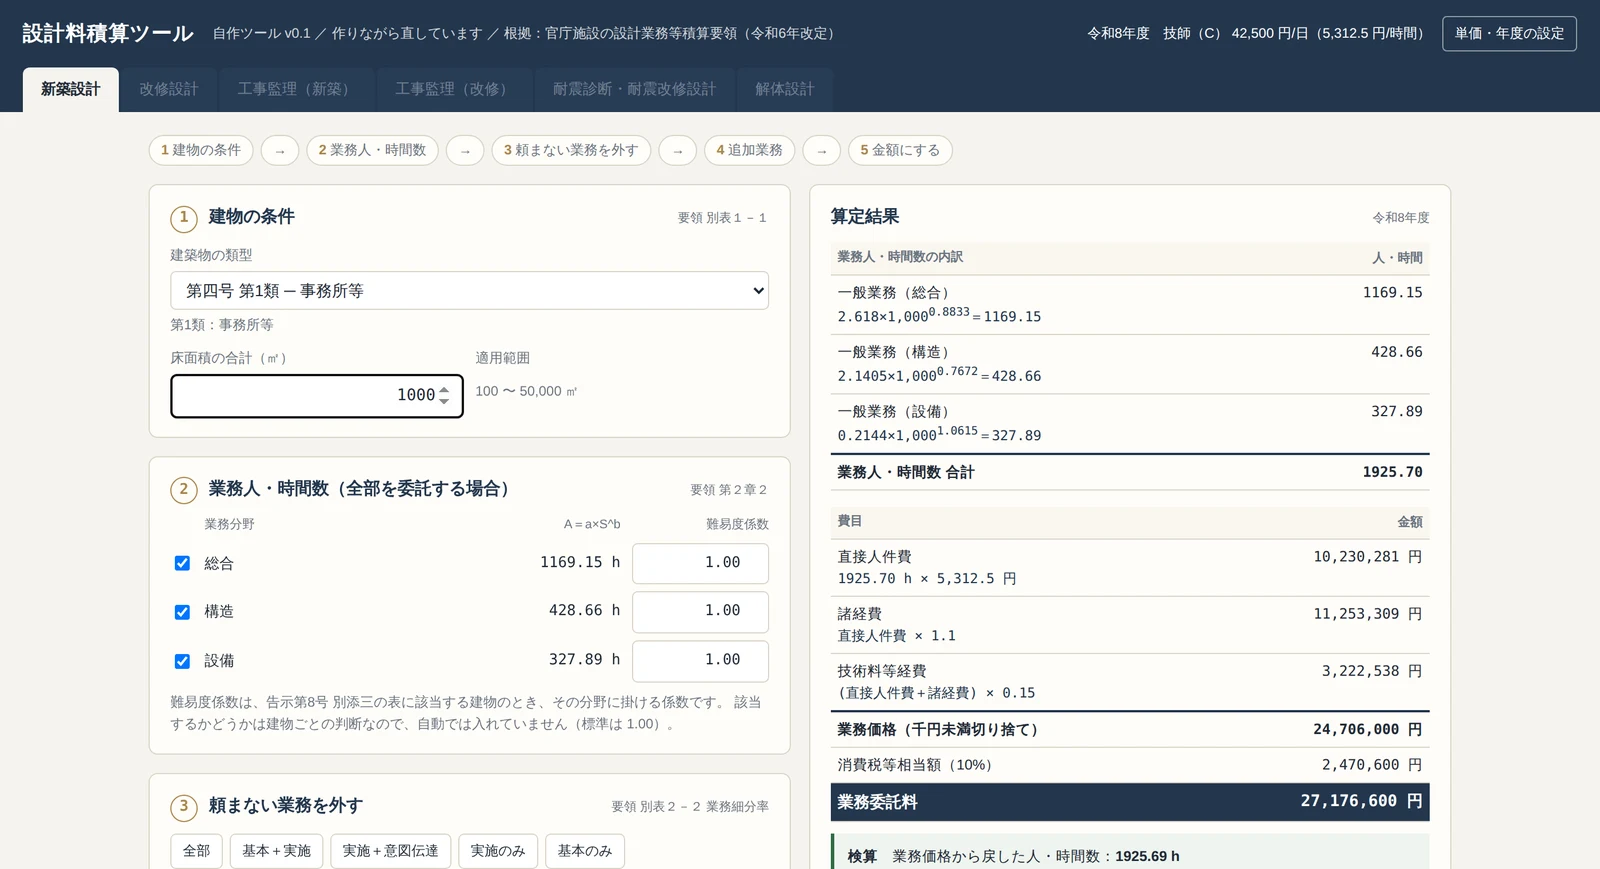1600x869 pixels.
Task: Uncheck the 構造 checkbox
Action: click(x=182, y=612)
